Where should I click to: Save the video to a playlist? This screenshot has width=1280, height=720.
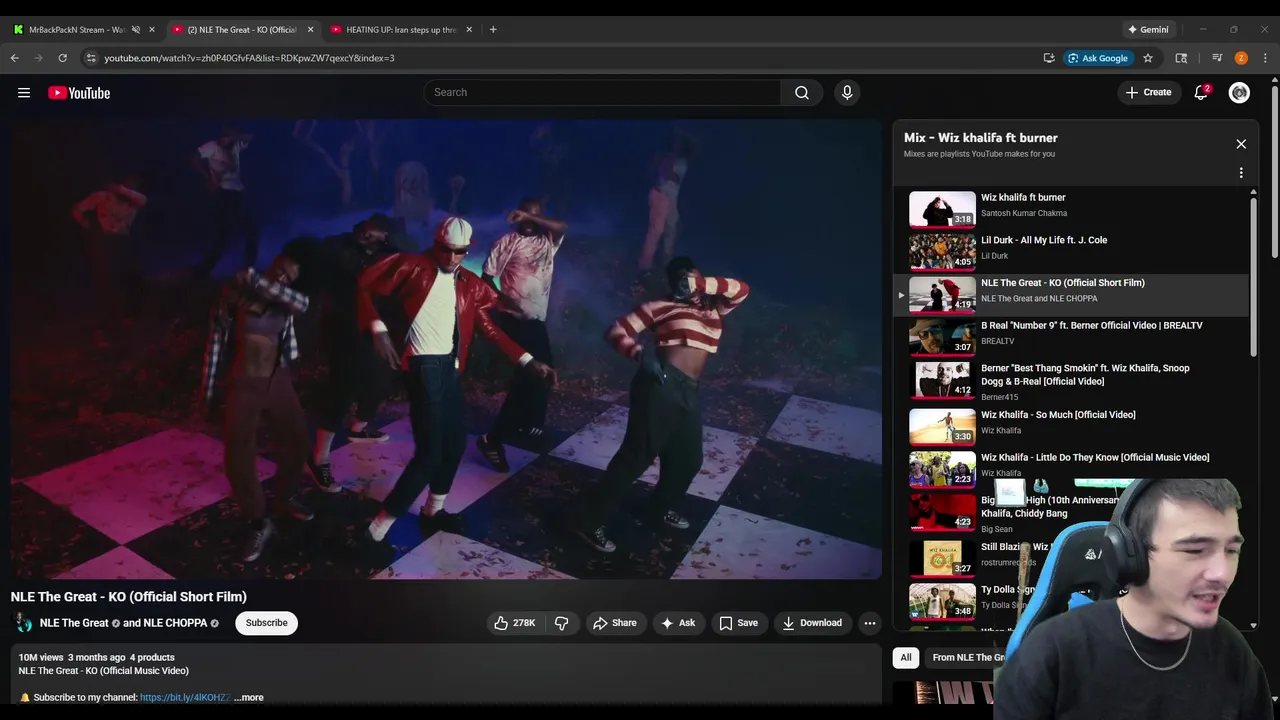[738, 623]
